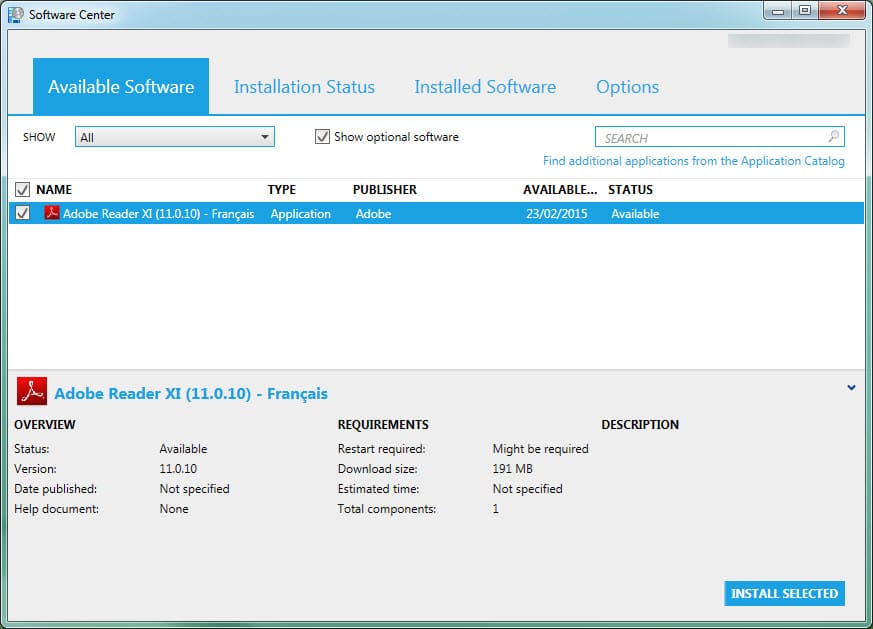
Task: Sort by the NAME column header
Action: 54,190
